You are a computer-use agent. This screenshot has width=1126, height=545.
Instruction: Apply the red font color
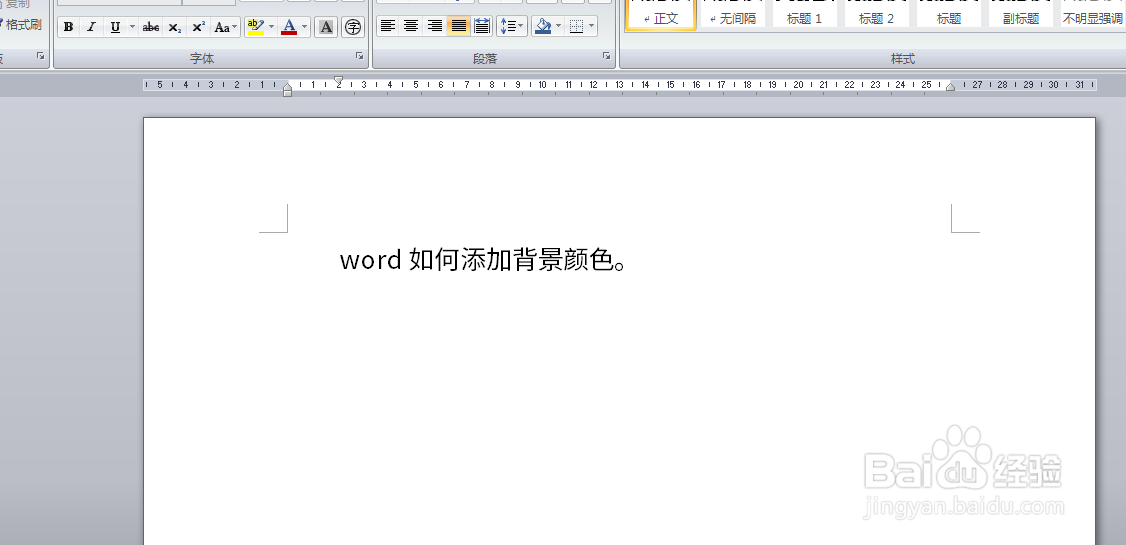[x=289, y=27]
